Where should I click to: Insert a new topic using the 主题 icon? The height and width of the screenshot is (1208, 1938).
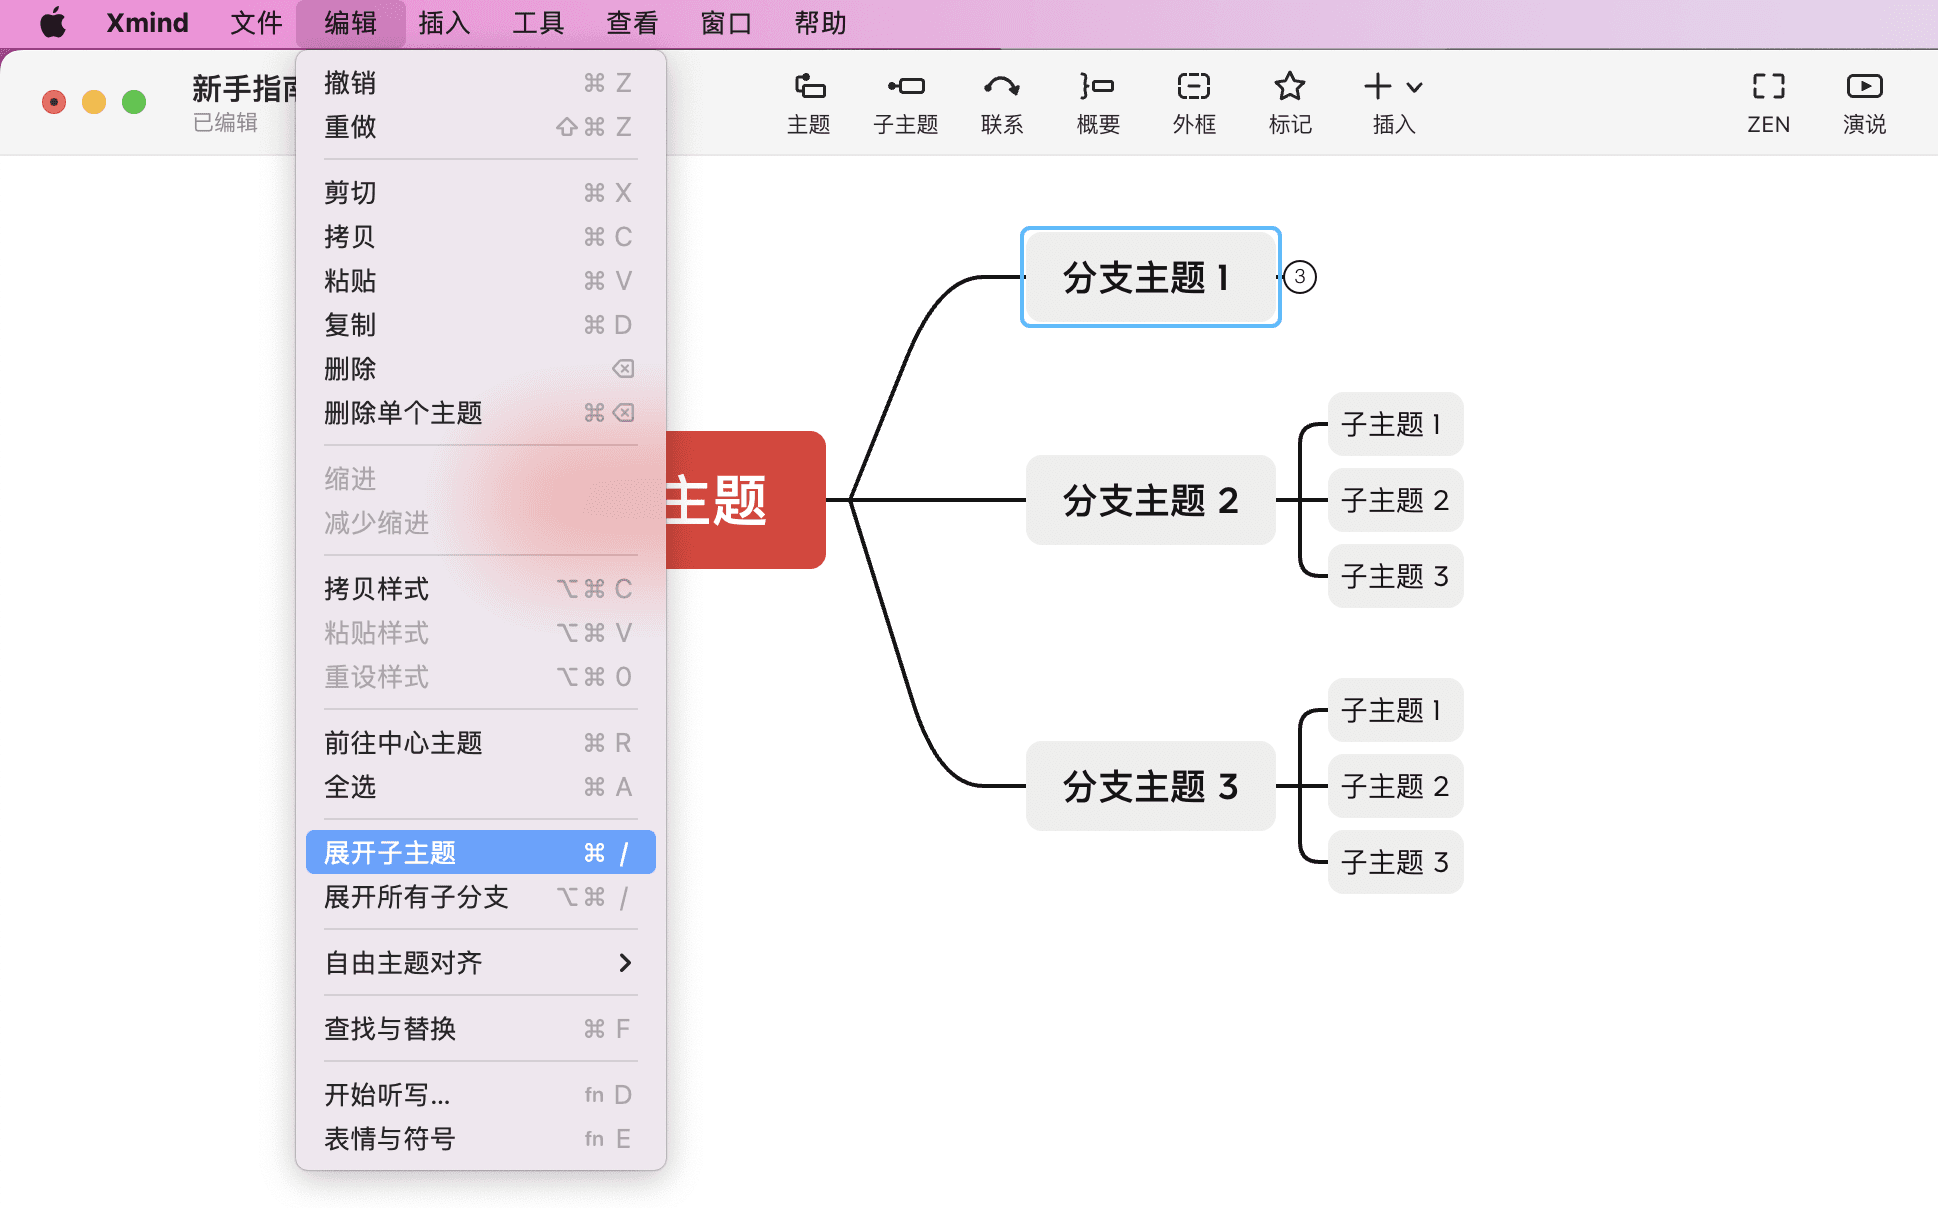[x=809, y=101]
